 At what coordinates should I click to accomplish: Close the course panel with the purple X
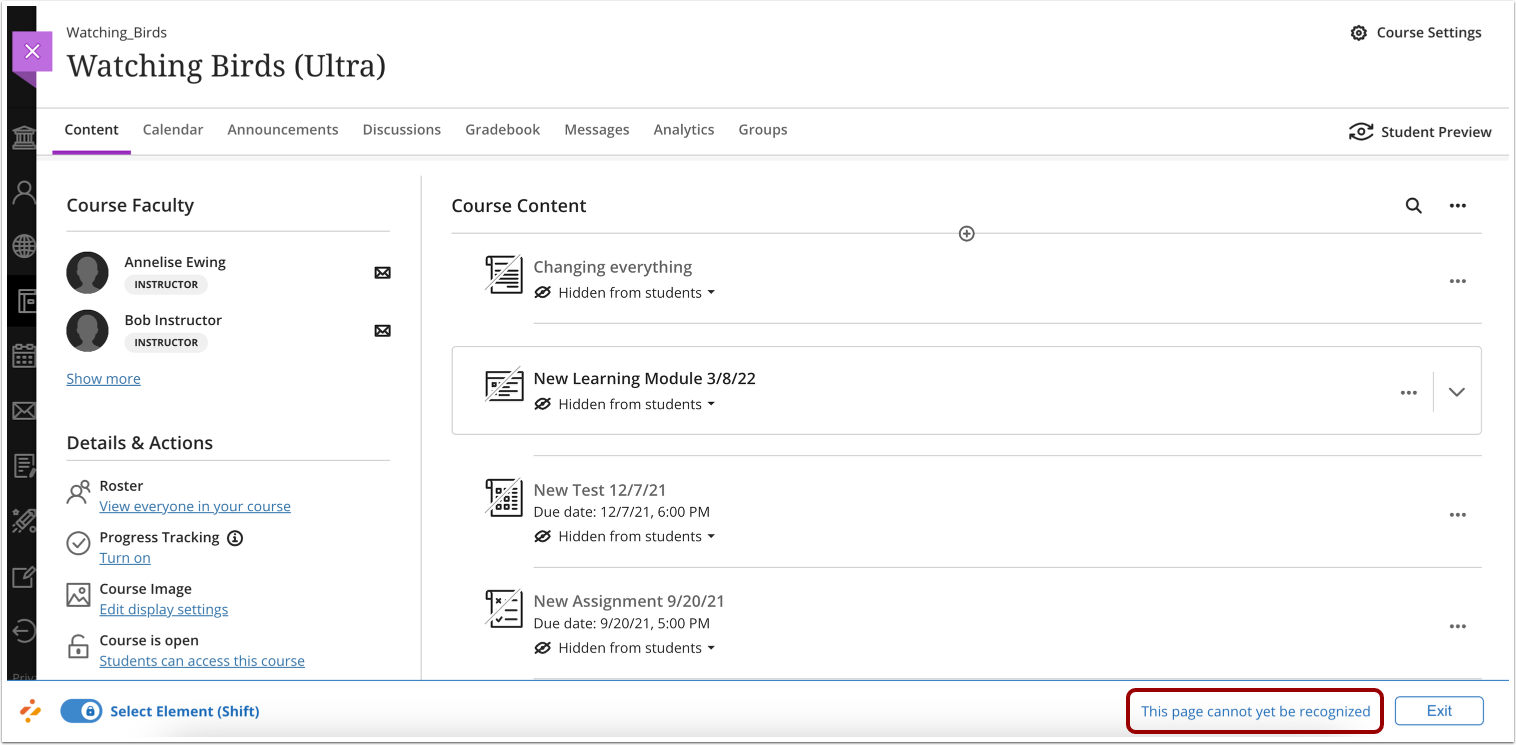[x=32, y=52]
